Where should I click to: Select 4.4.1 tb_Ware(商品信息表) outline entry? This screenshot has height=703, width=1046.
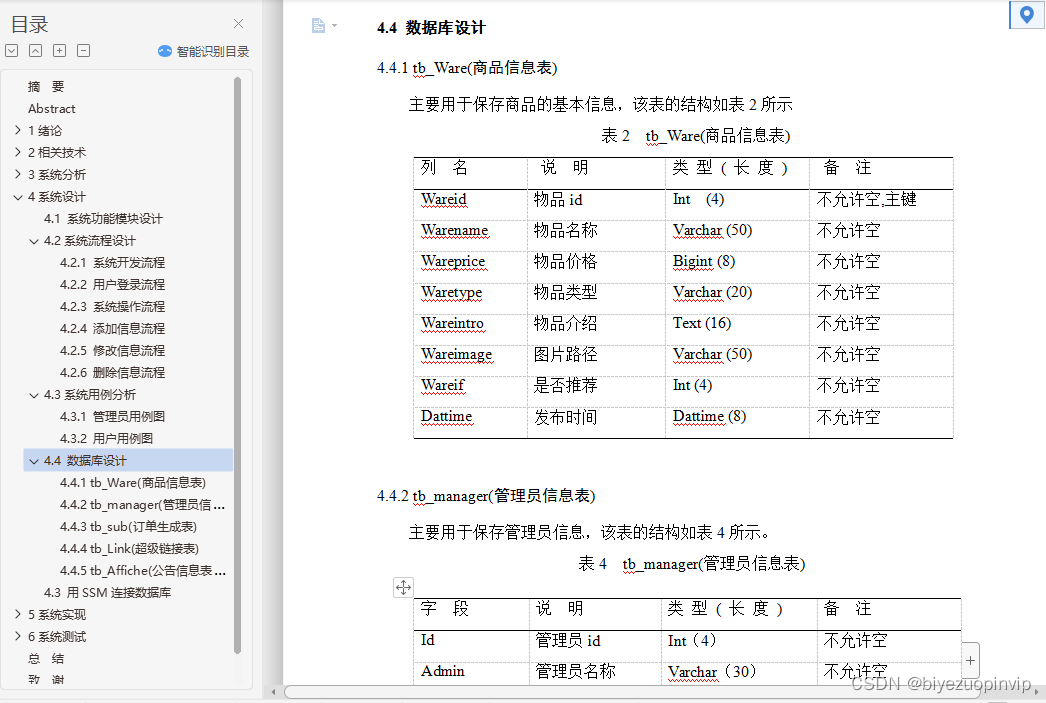coord(133,483)
